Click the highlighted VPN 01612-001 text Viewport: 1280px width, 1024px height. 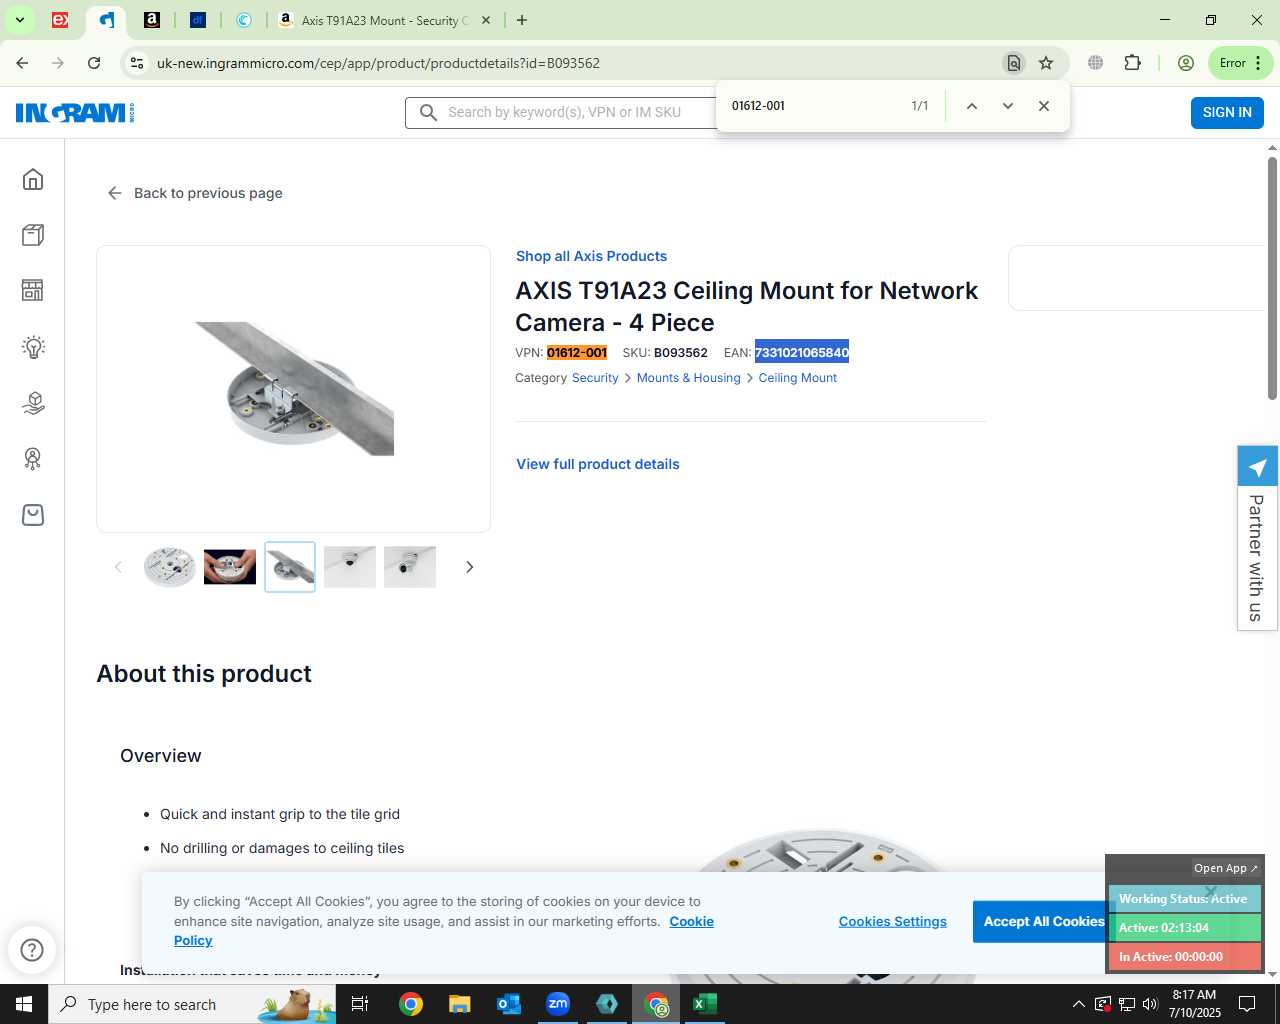point(577,353)
